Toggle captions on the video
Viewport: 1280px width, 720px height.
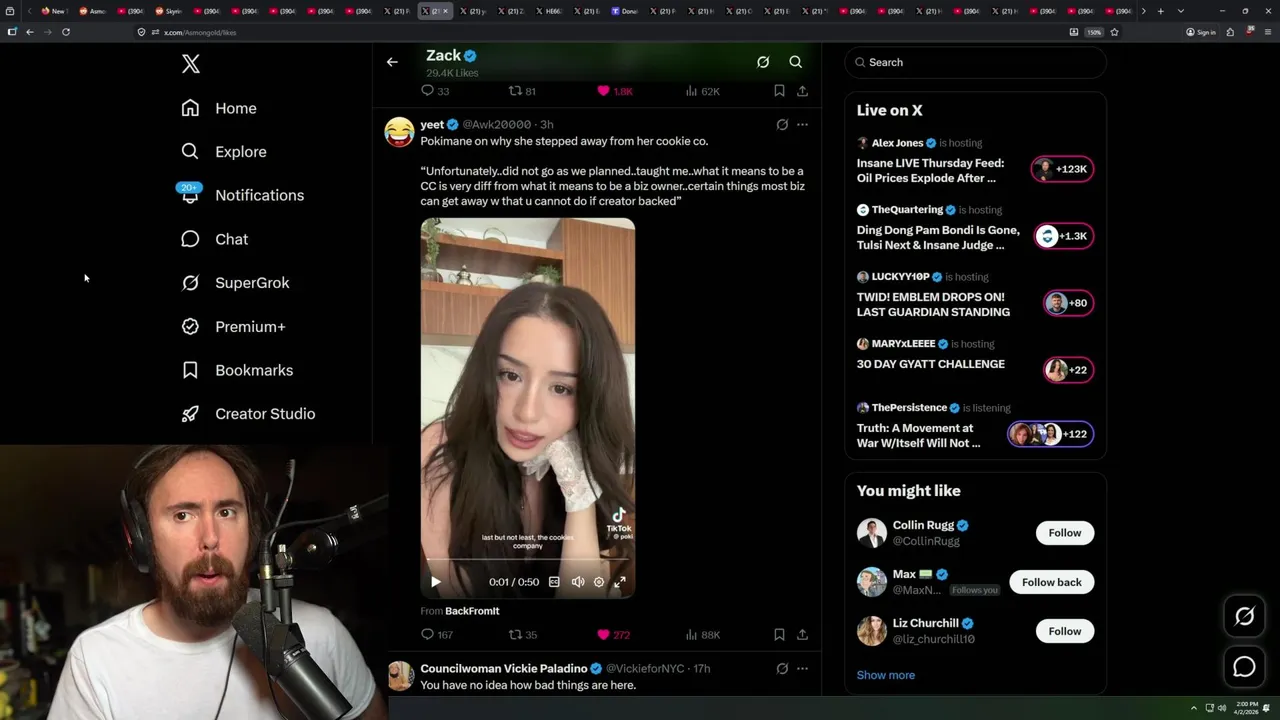point(554,582)
